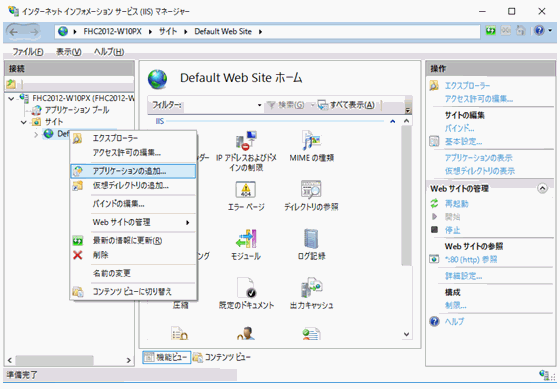
Task: Collapse the IIS group chevron
Action: click(x=393, y=121)
